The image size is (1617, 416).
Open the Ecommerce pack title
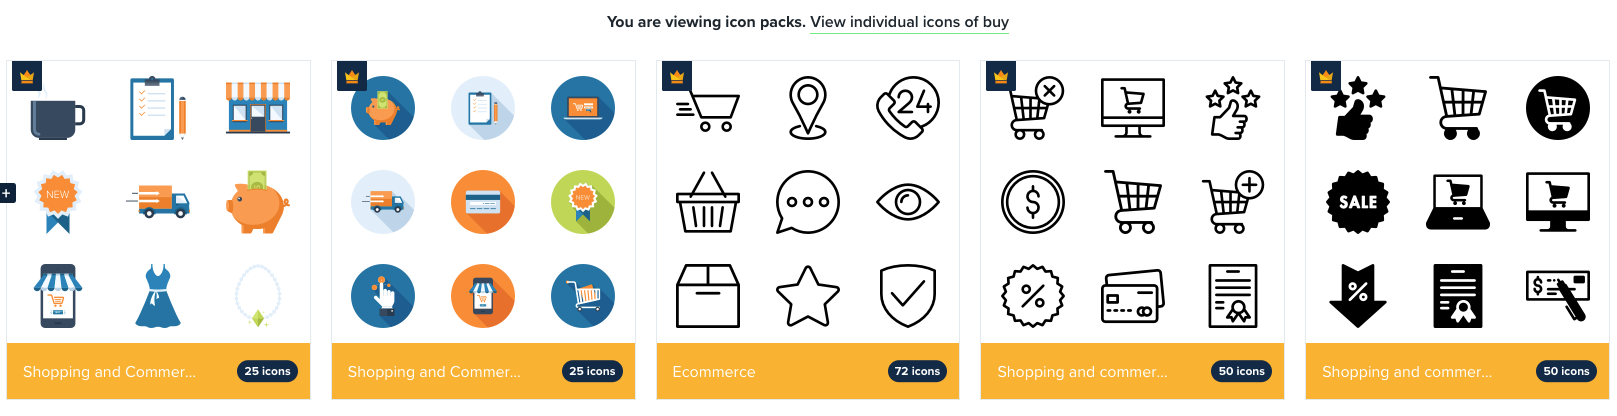pos(713,372)
